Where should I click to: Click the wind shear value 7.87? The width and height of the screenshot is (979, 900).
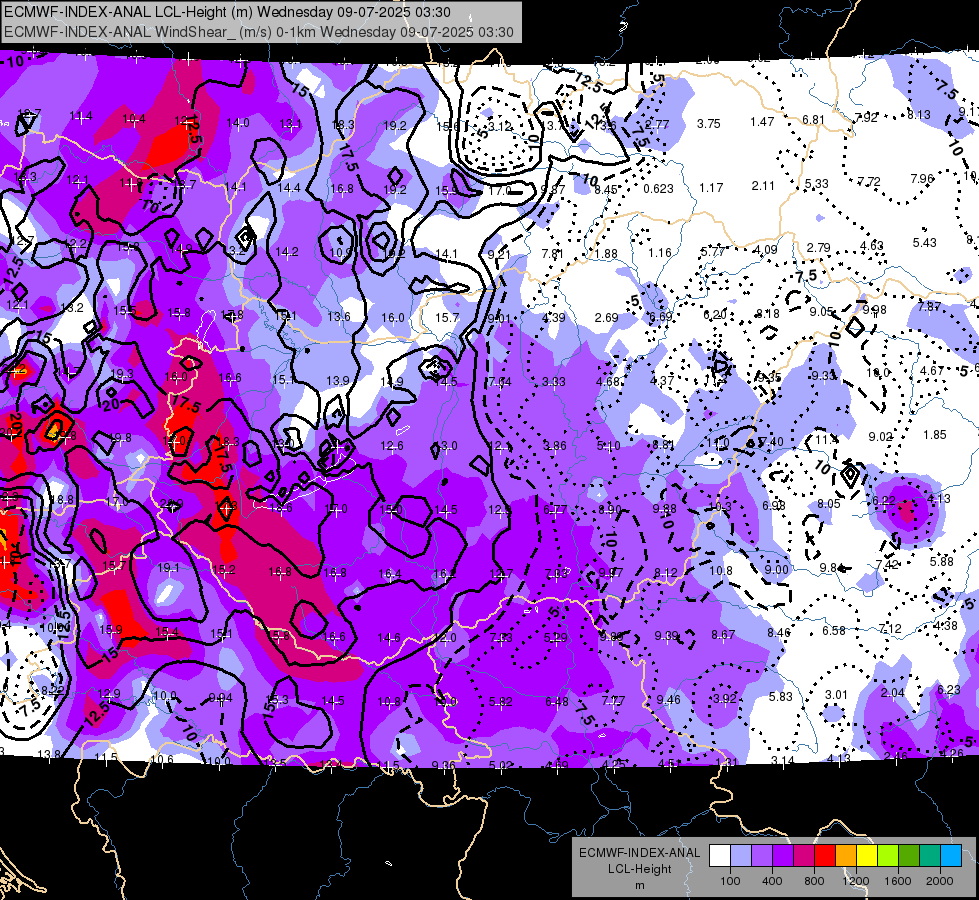(930, 306)
